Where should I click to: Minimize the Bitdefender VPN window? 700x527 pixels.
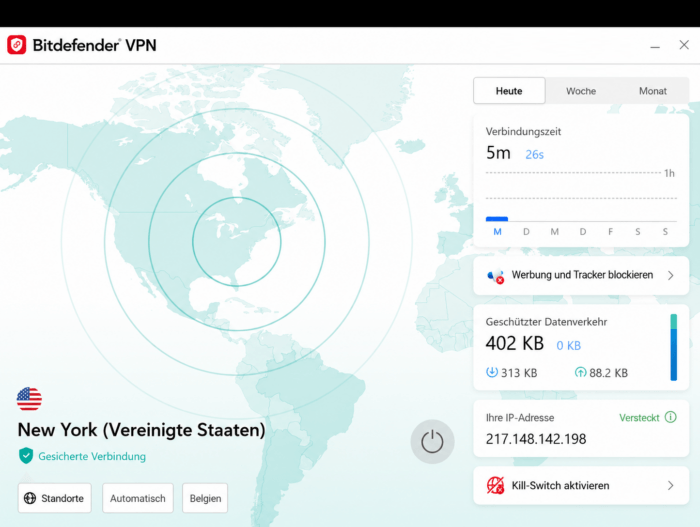tap(655, 46)
